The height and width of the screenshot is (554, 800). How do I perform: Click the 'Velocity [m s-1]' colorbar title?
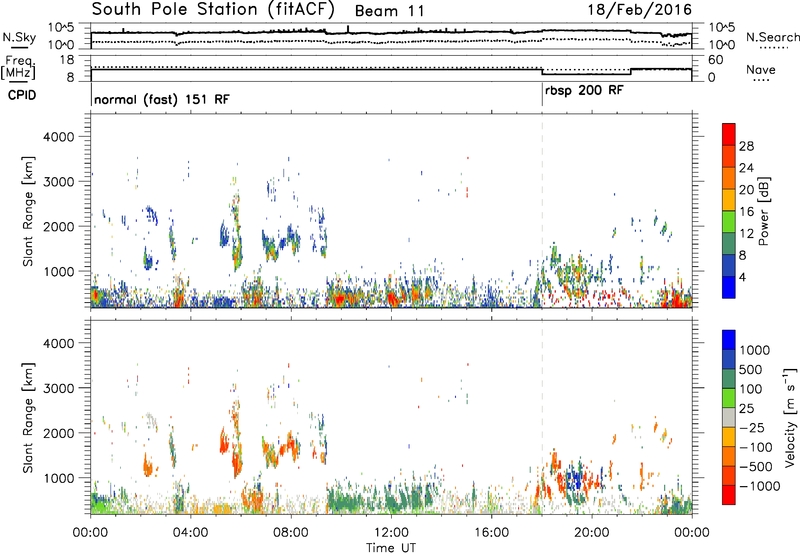tap(790, 417)
